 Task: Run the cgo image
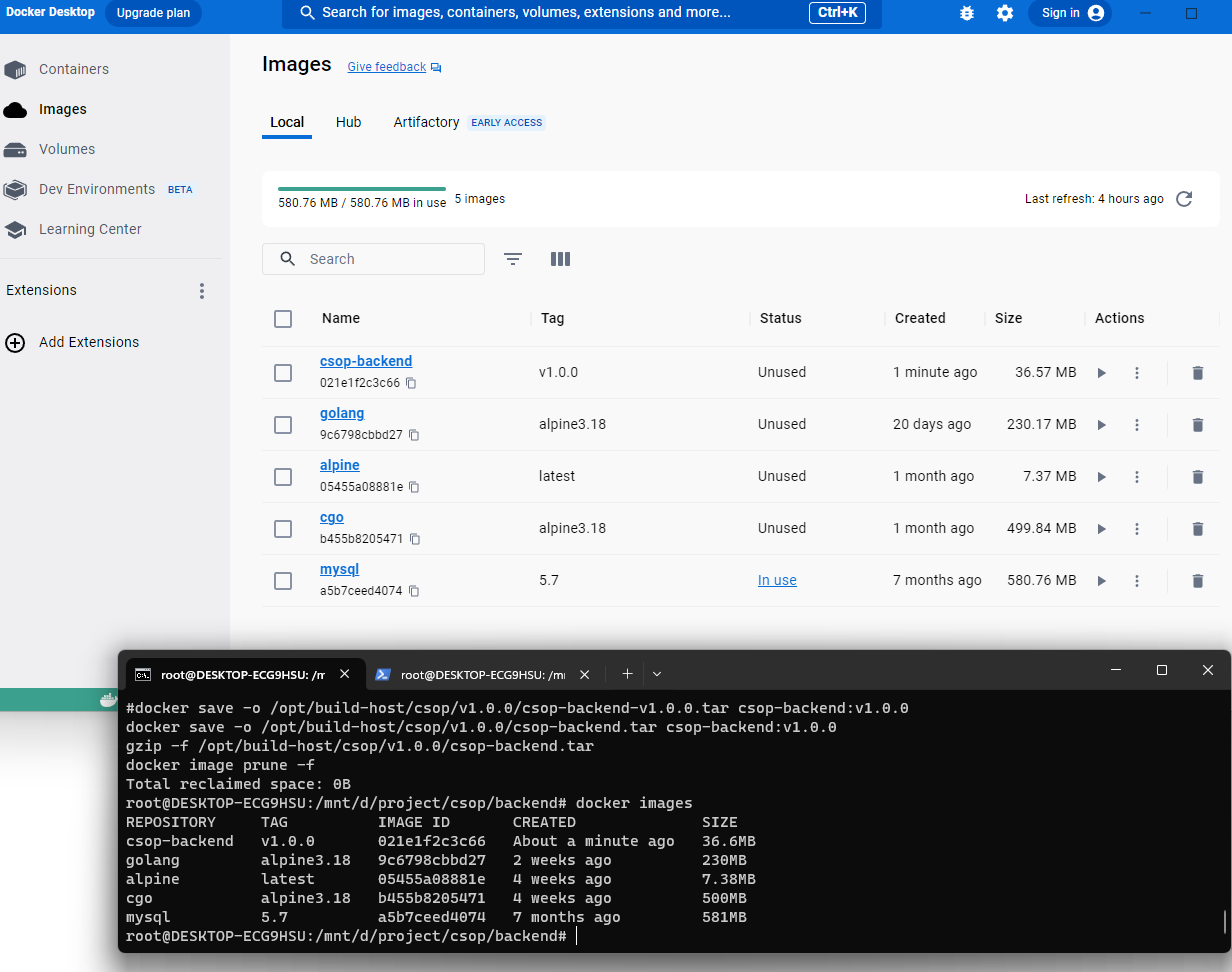1101,529
